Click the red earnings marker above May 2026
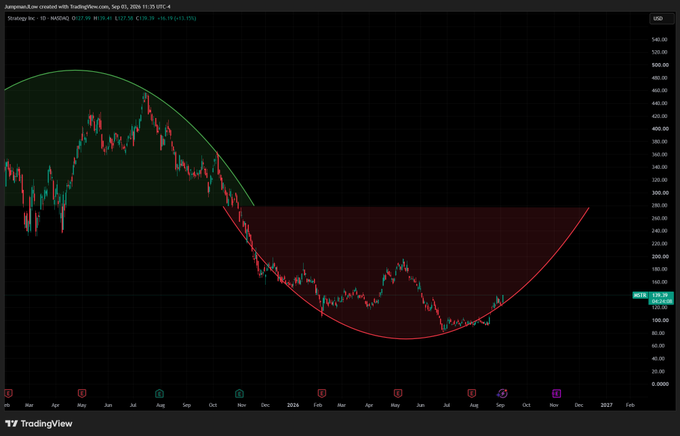 click(x=398, y=393)
